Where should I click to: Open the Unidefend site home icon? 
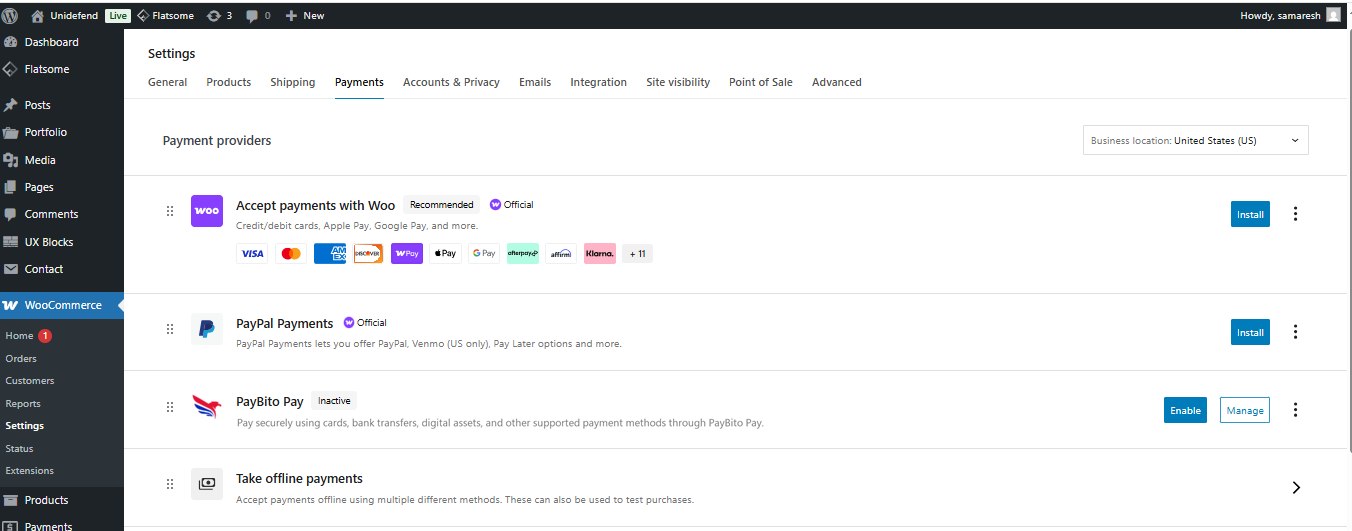[38, 15]
